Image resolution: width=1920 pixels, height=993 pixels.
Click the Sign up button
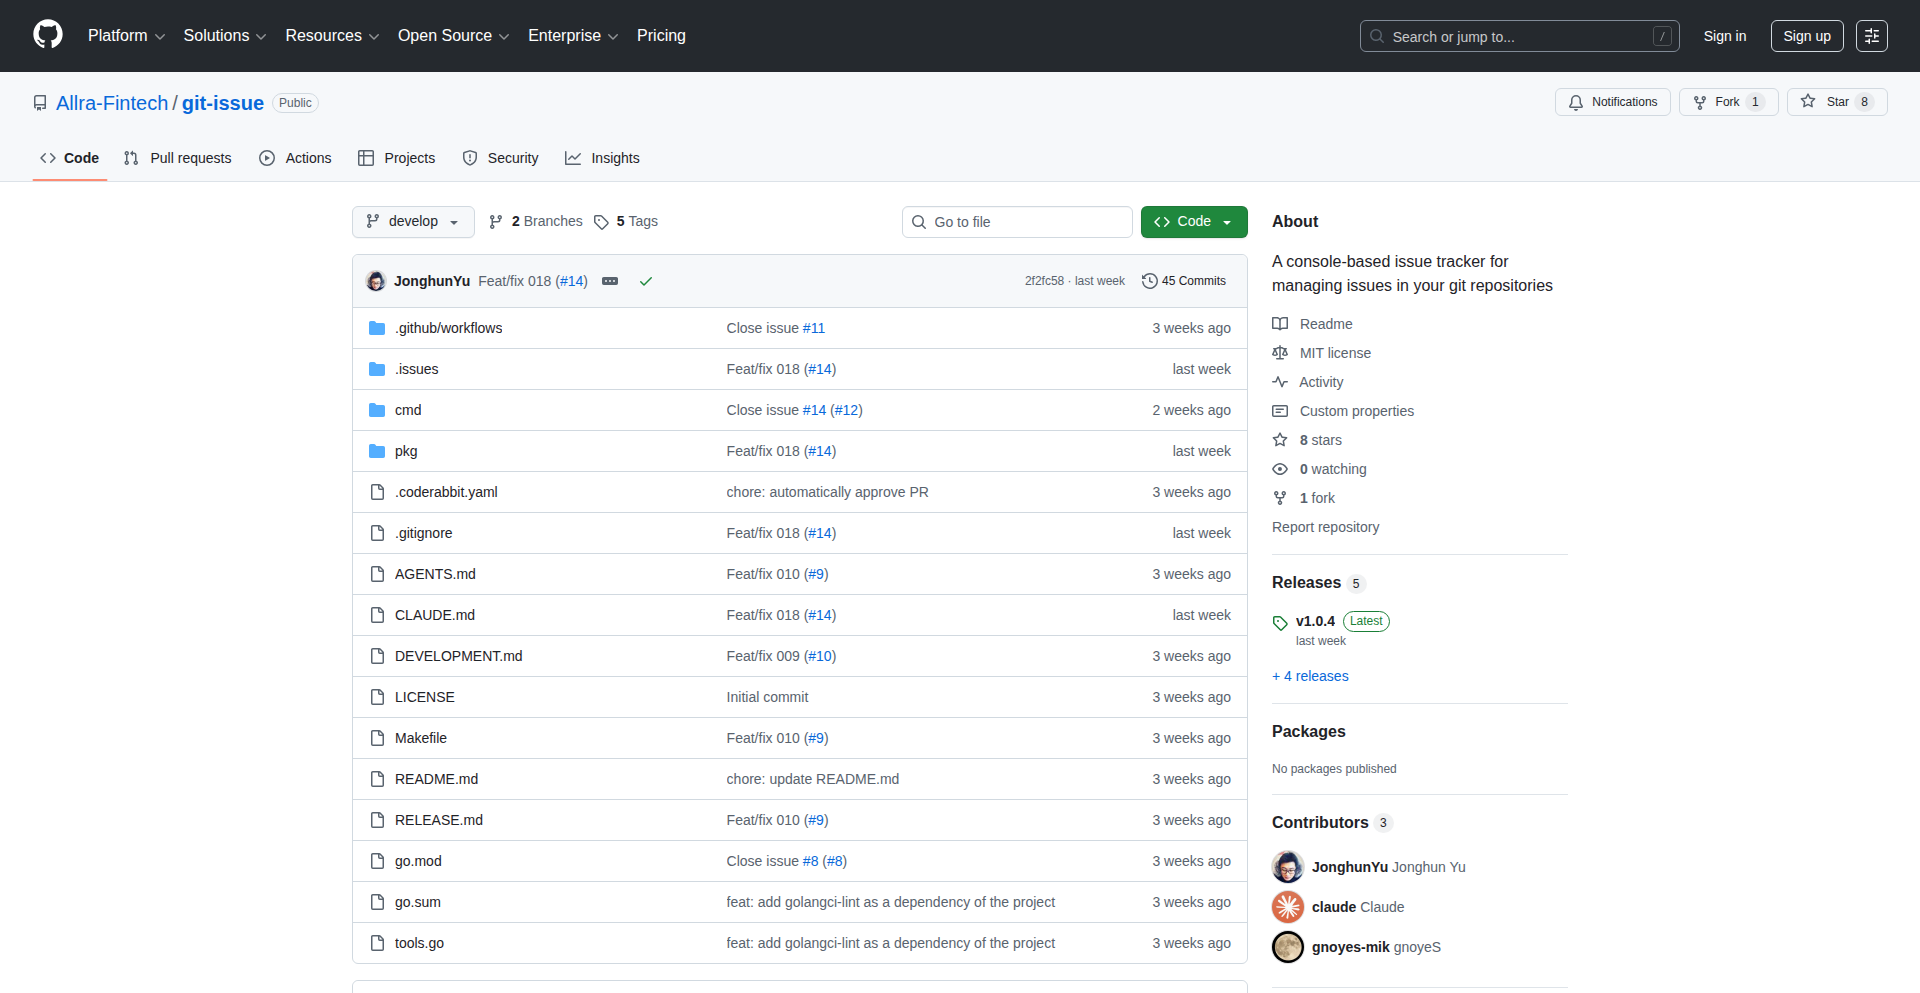coord(1806,36)
